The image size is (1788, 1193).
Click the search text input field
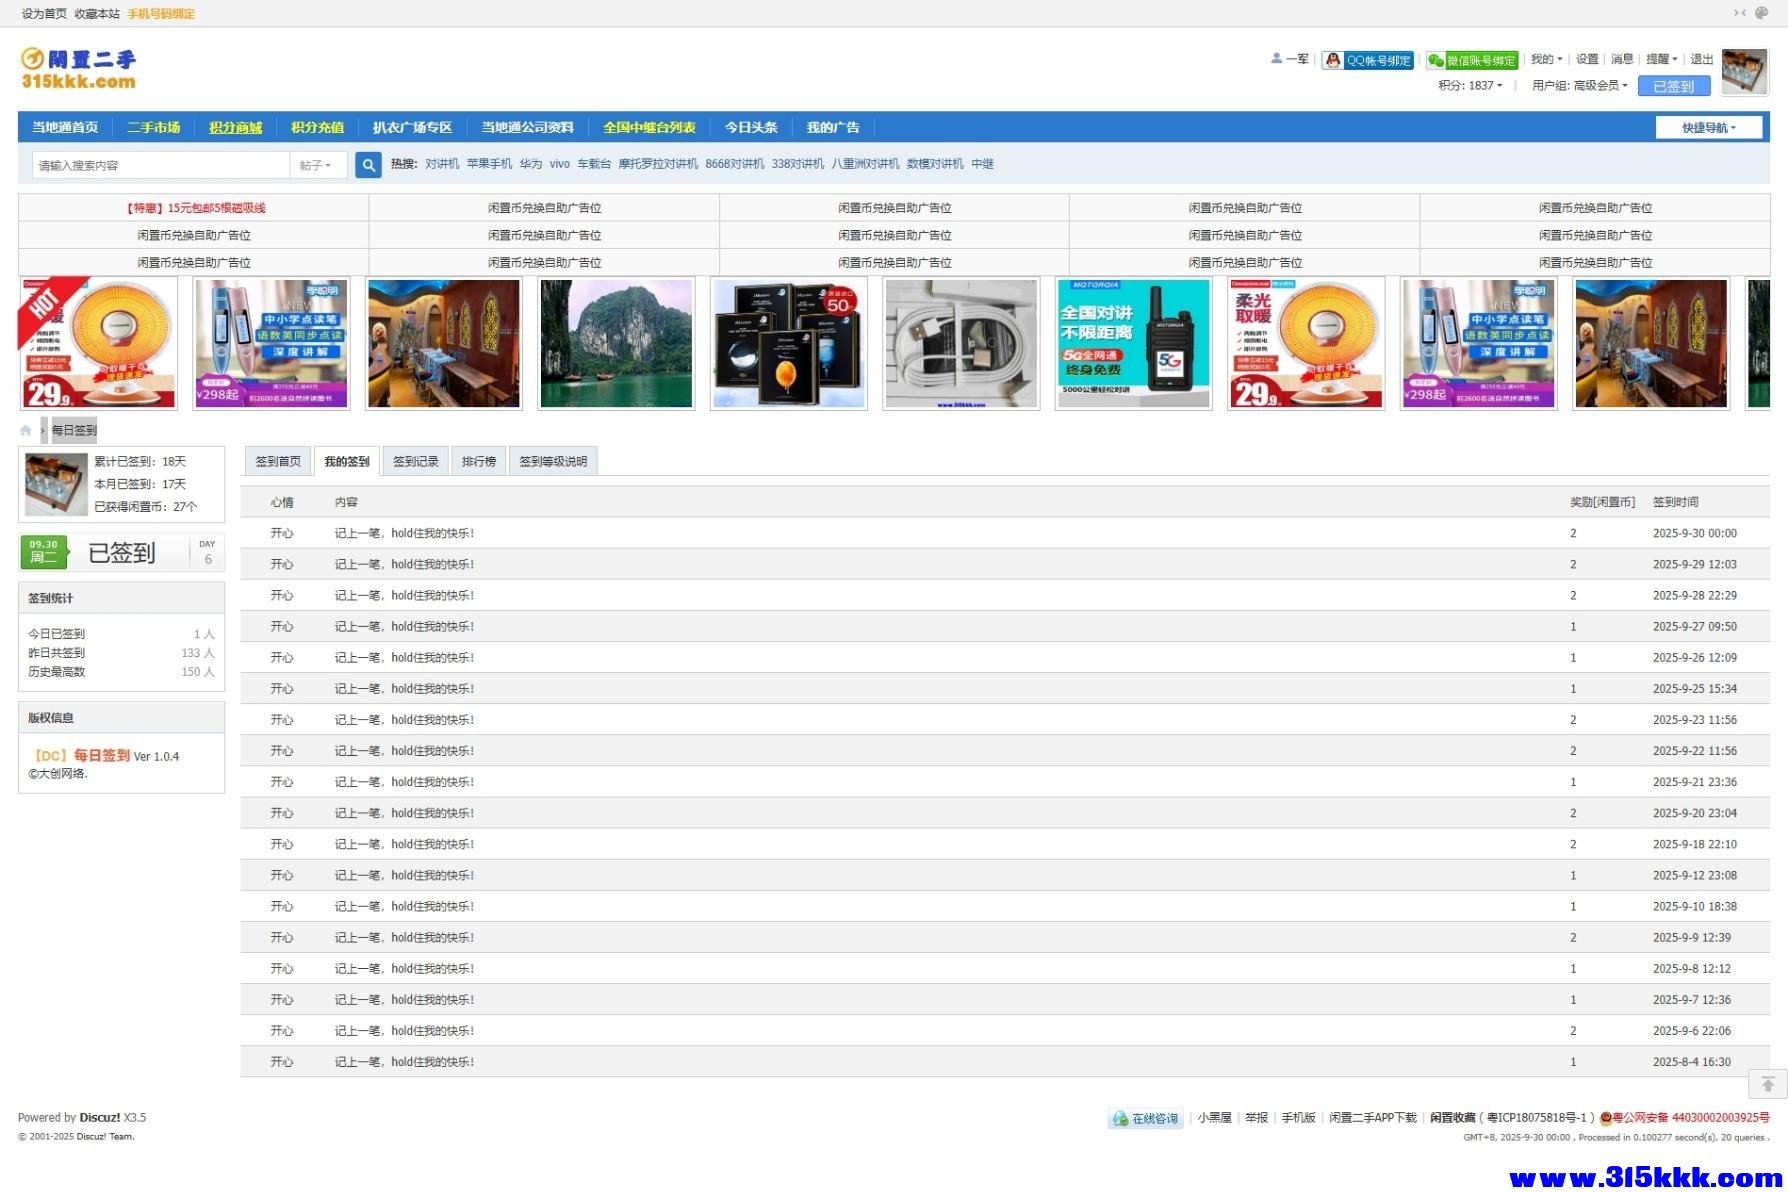point(160,165)
